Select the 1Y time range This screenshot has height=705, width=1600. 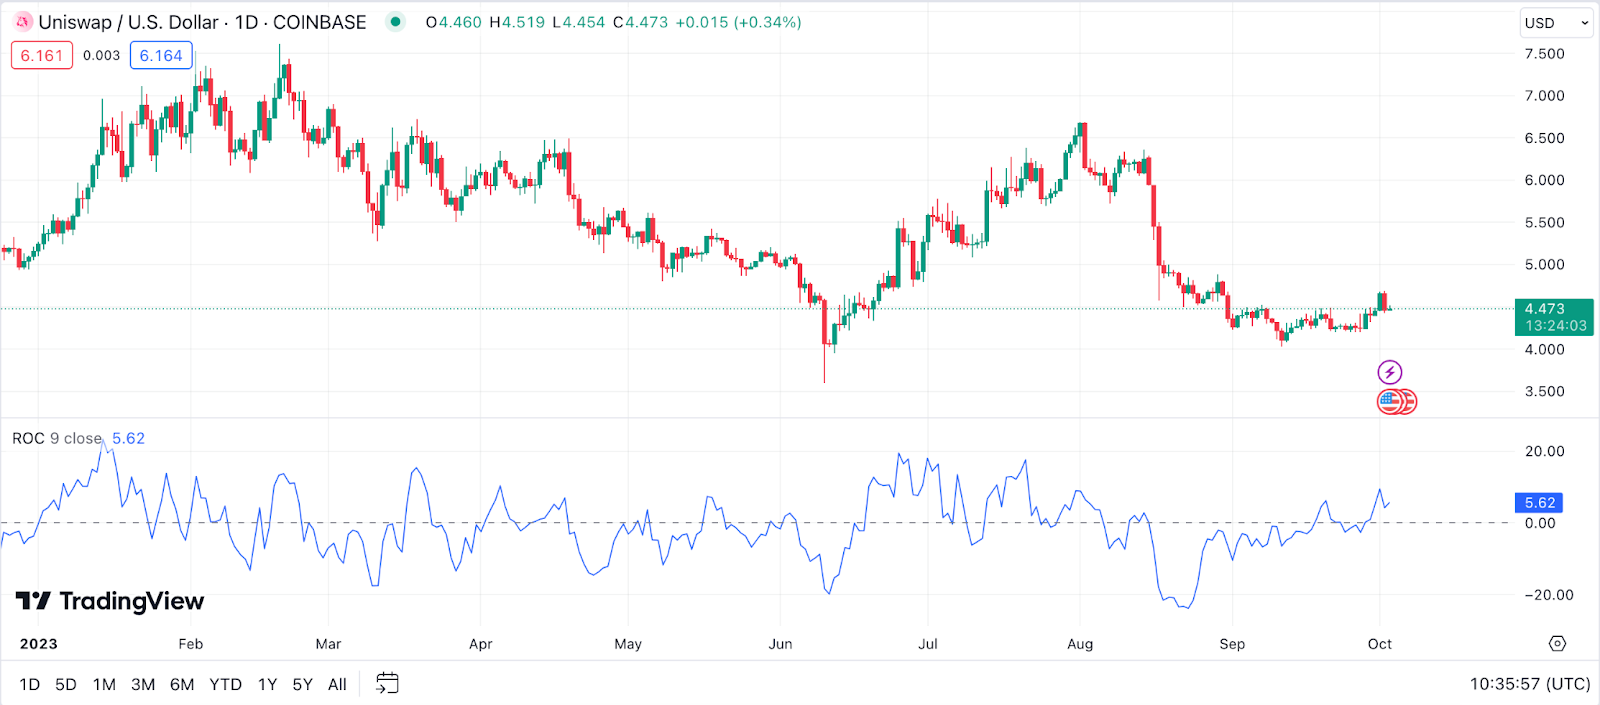(267, 685)
